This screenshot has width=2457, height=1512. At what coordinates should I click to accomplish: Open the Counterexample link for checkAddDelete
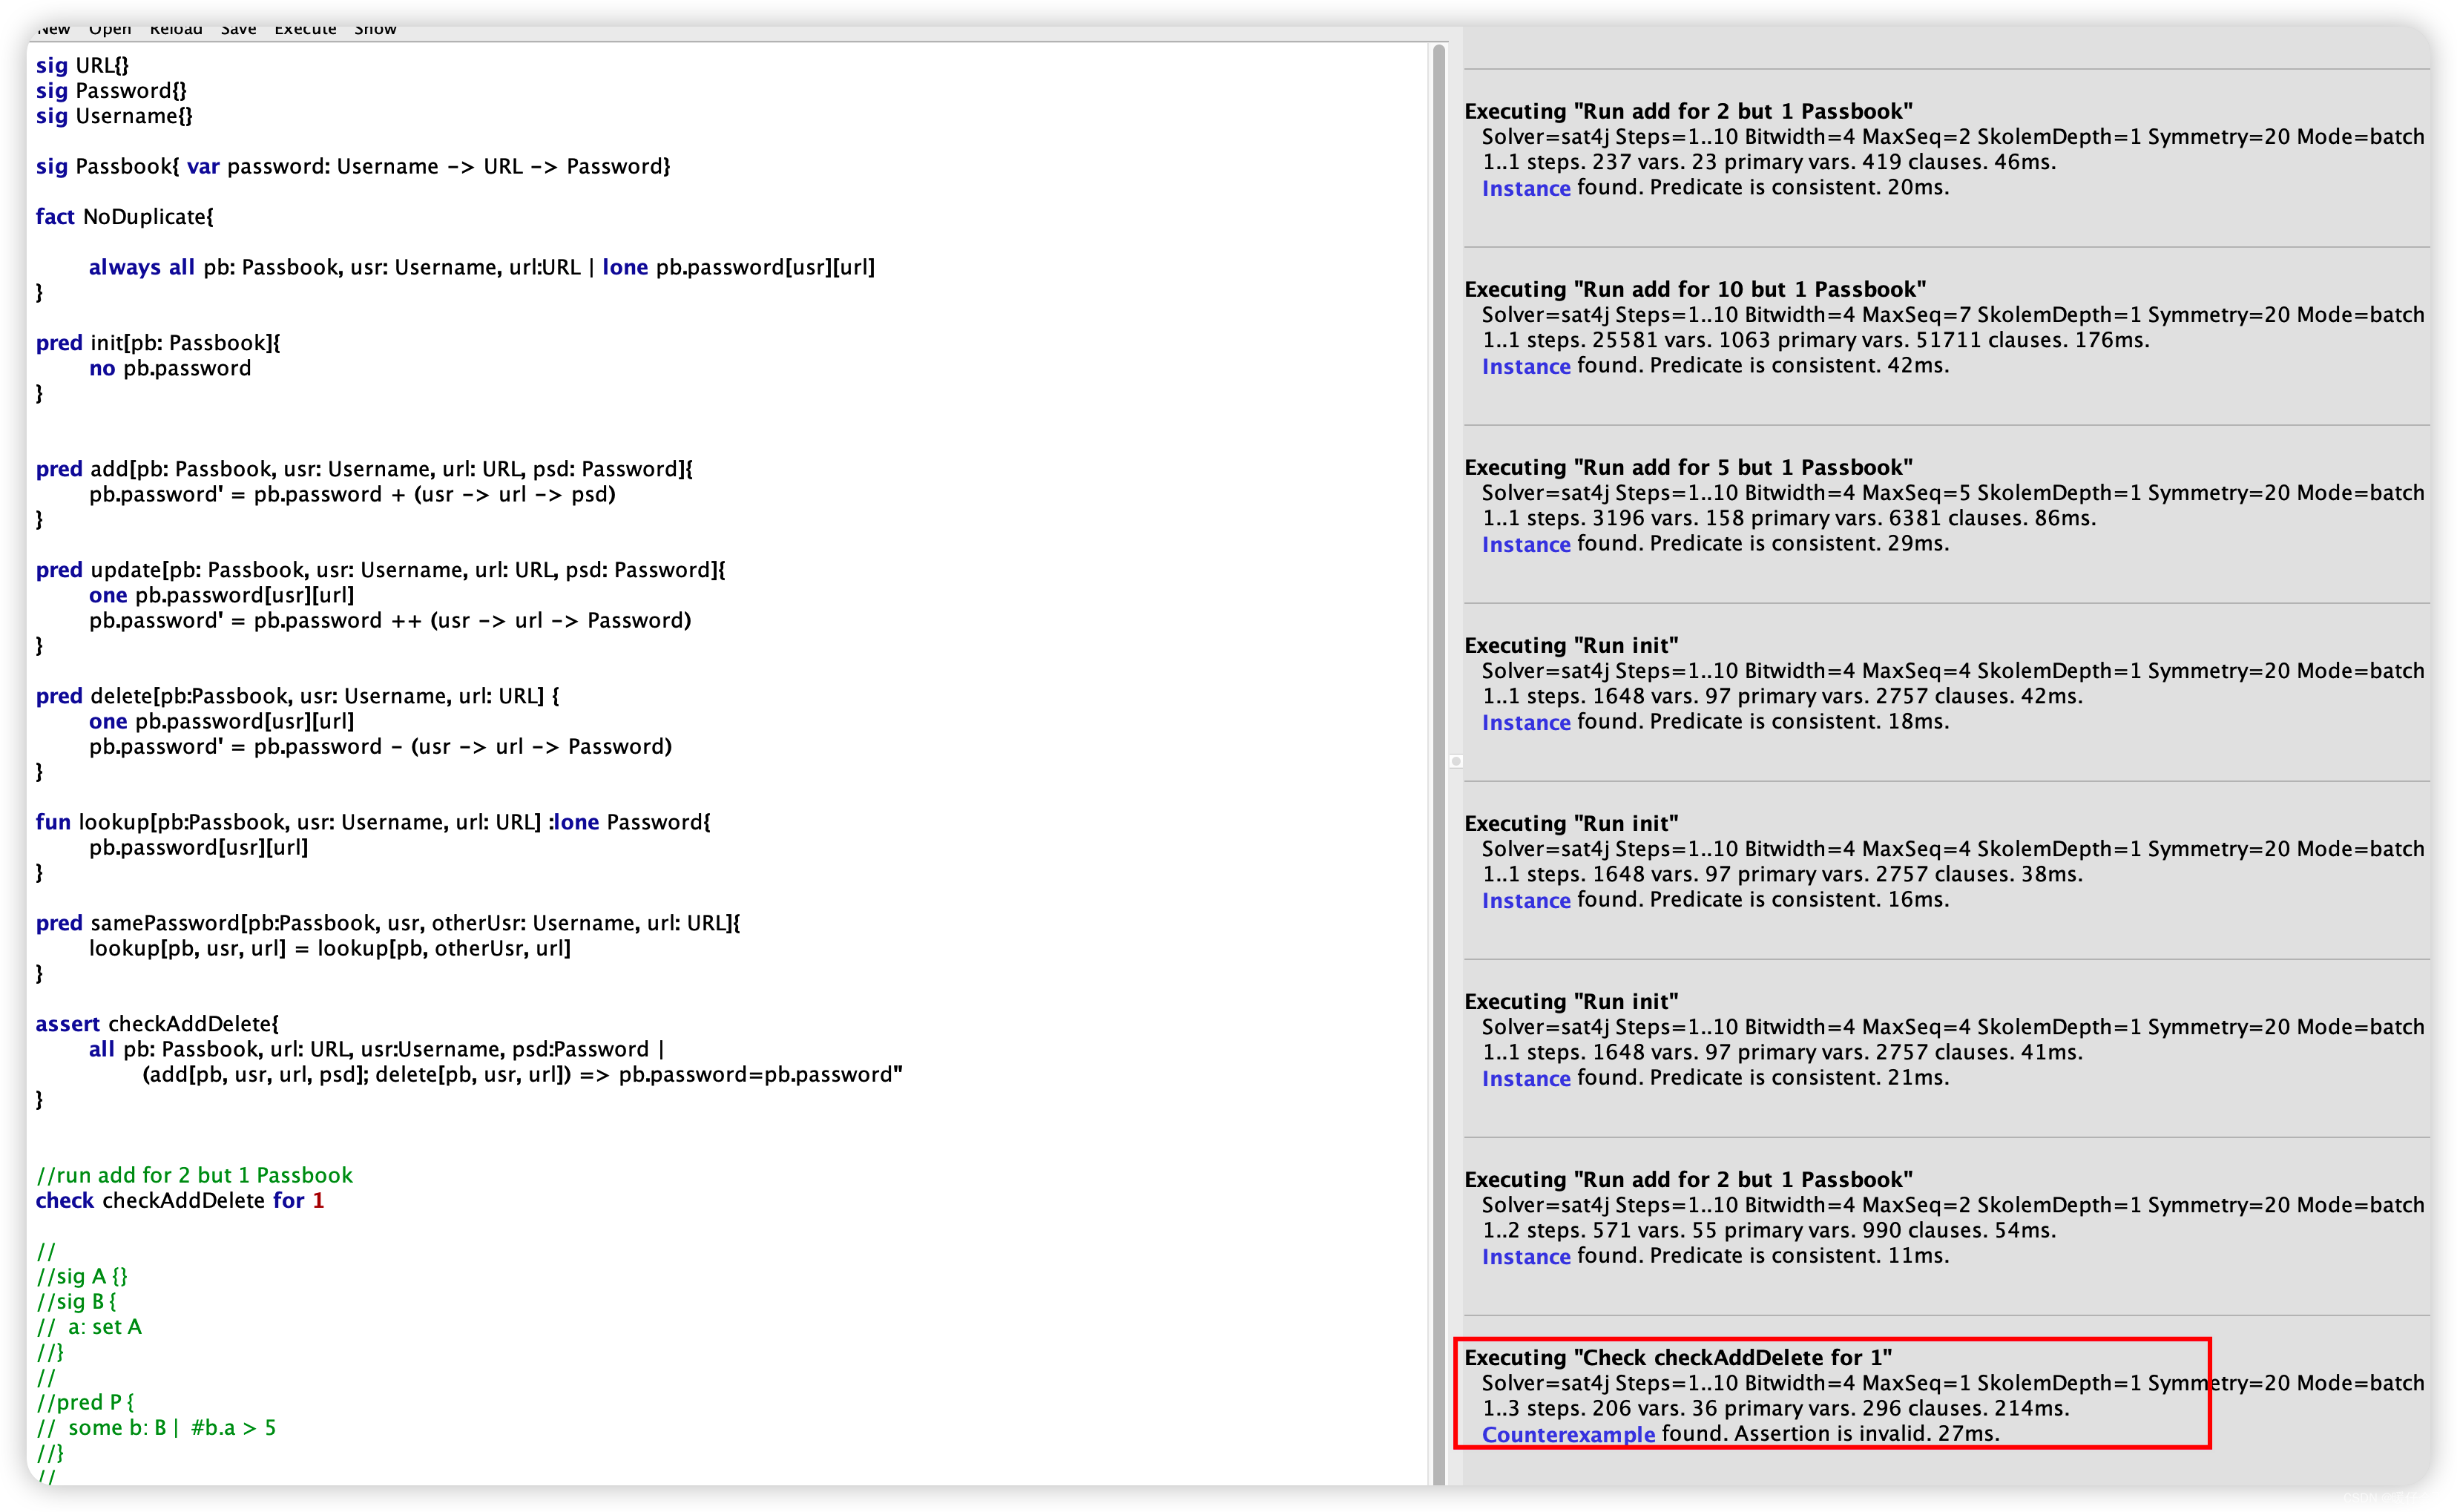pyautogui.click(x=1568, y=1434)
